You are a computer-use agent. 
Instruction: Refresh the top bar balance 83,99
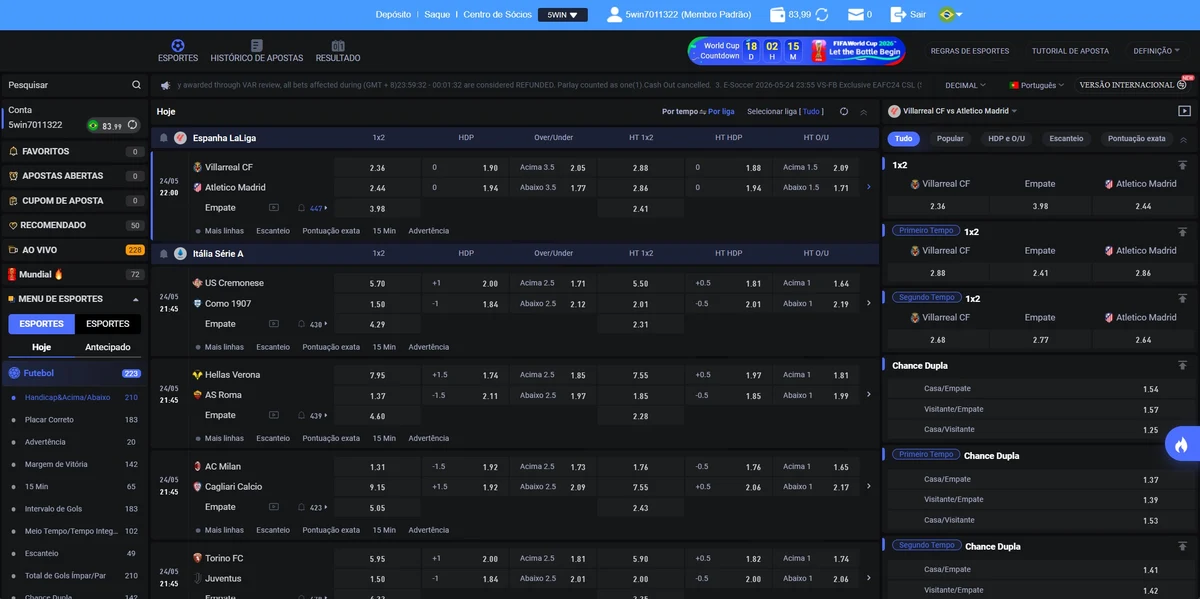point(822,15)
